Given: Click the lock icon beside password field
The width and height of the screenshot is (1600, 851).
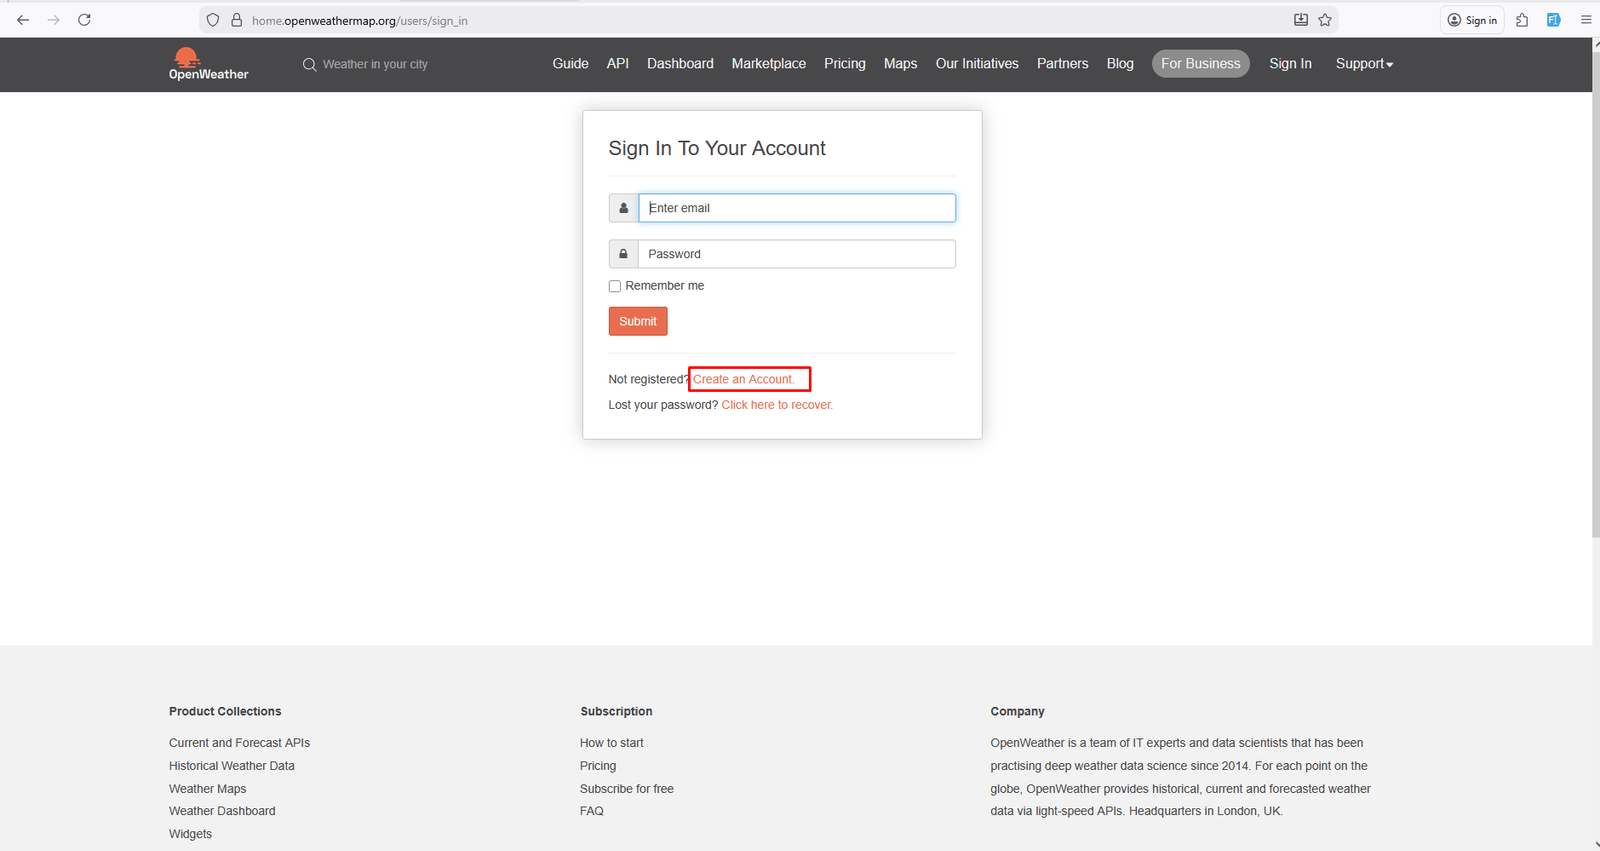Looking at the screenshot, I should [624, 254].
